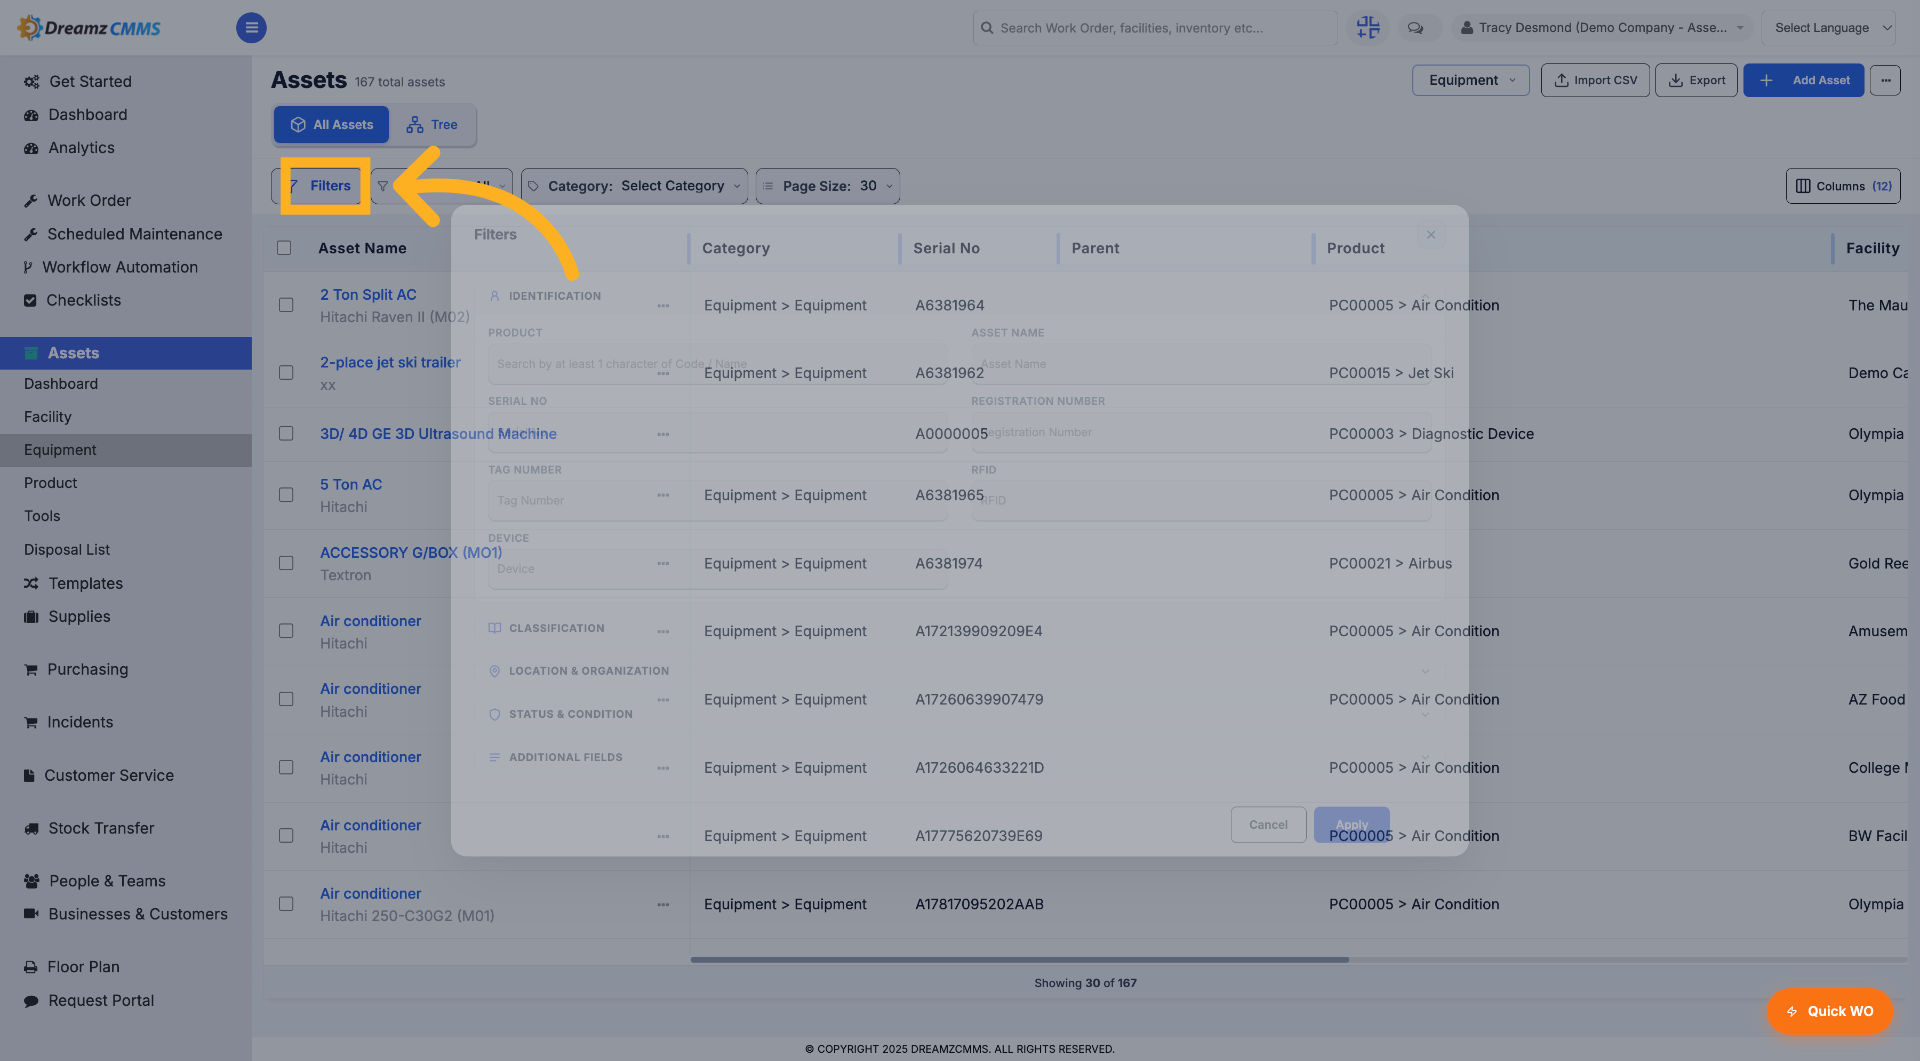Check the row with serial A17775620739E69
The image size is (1920, 1061).
pos(286,836)
